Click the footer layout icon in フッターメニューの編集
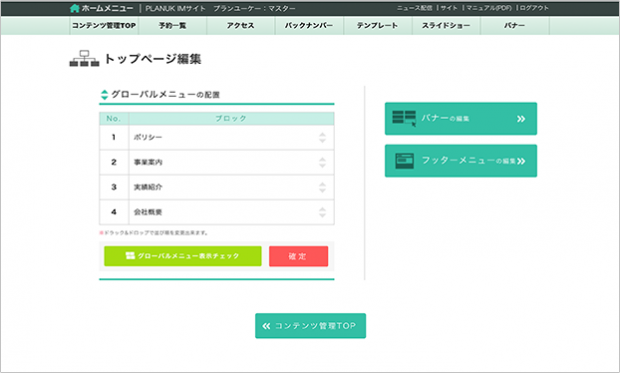The height and width of the screenshot is (373, 620). pos(405,161)
